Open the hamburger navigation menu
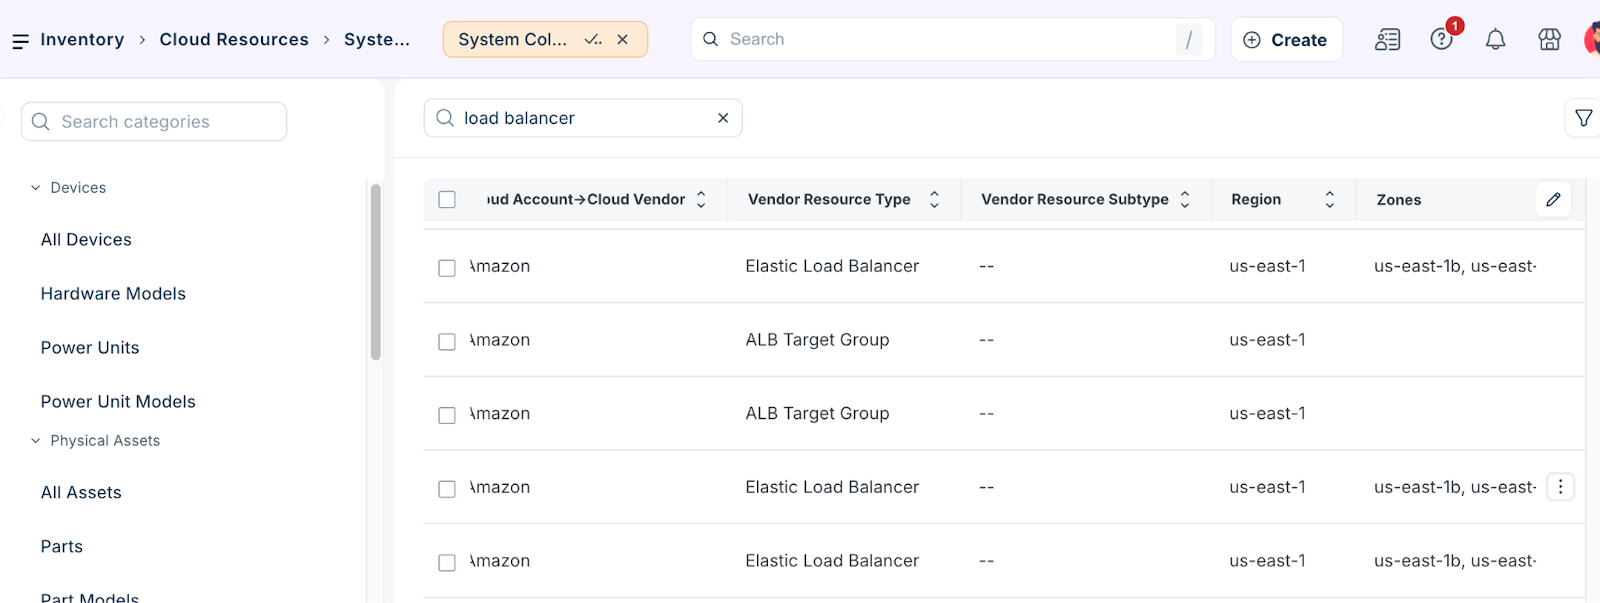 (20, 41)
